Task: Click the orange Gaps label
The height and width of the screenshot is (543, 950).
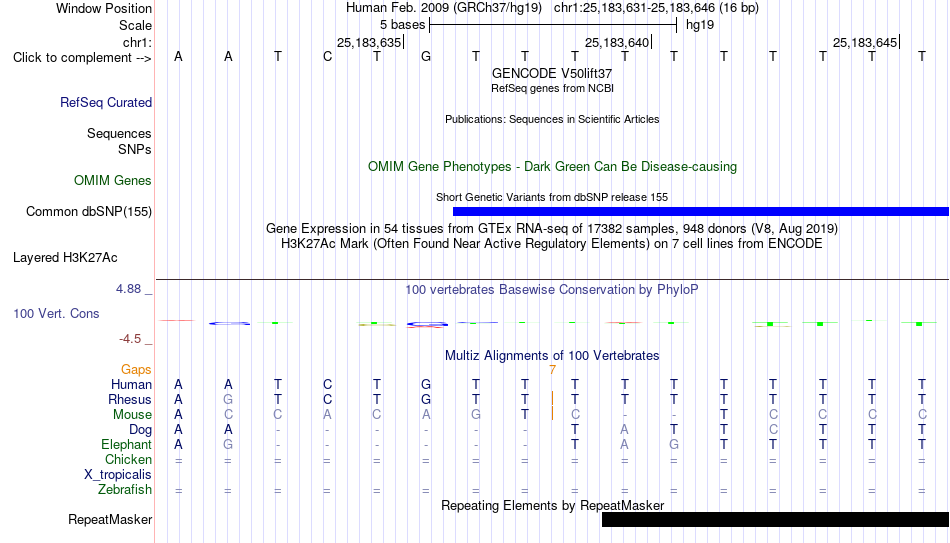Action: (x=136, y=370)
